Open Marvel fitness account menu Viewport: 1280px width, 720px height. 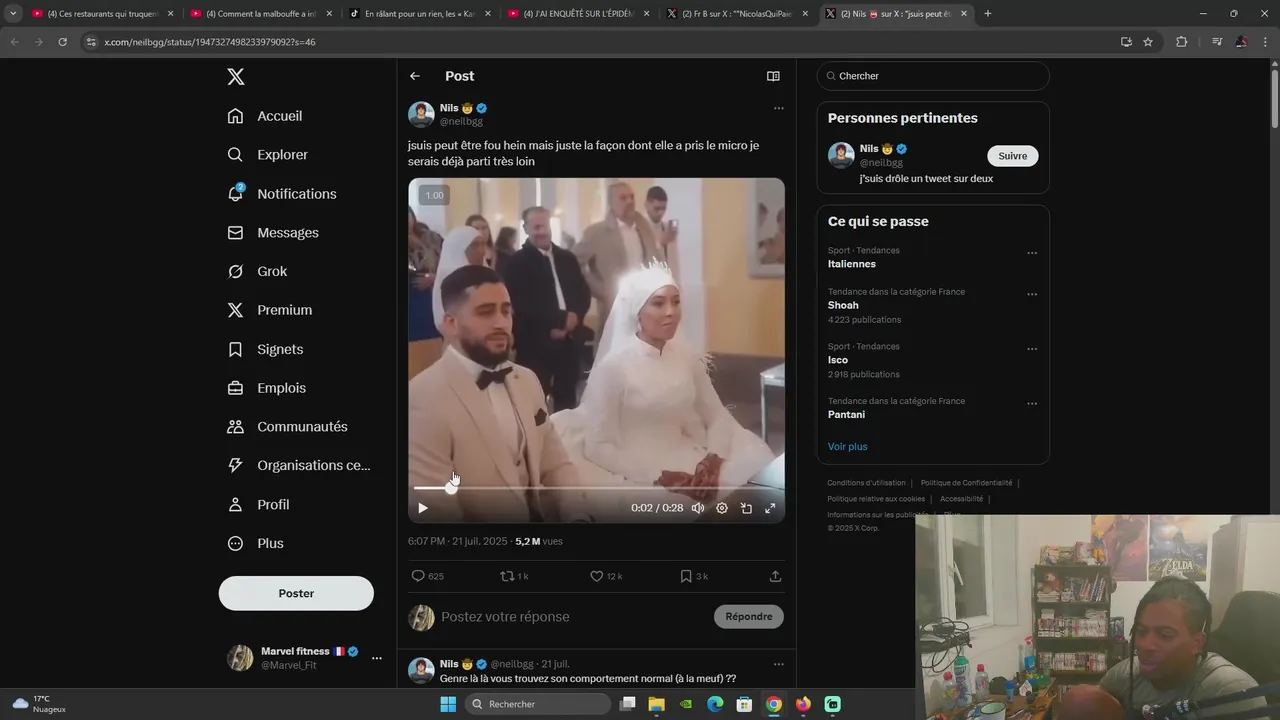306,657
